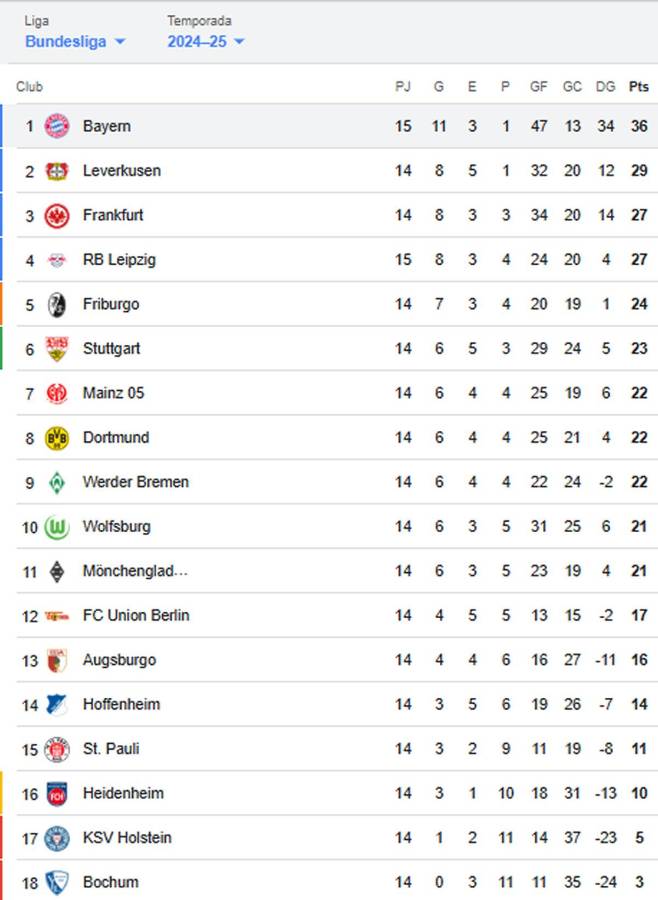658x900 pixels.
Task: Select the Borussia Dortmund crest
Action: [59, 437]
